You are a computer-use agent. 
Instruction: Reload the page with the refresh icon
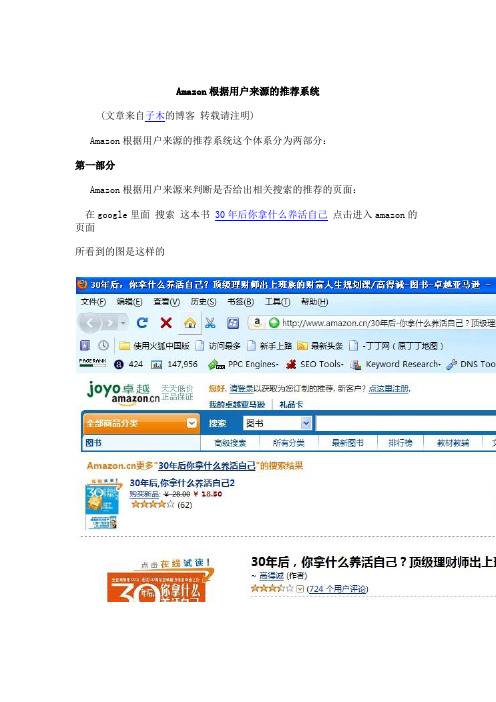143,322
